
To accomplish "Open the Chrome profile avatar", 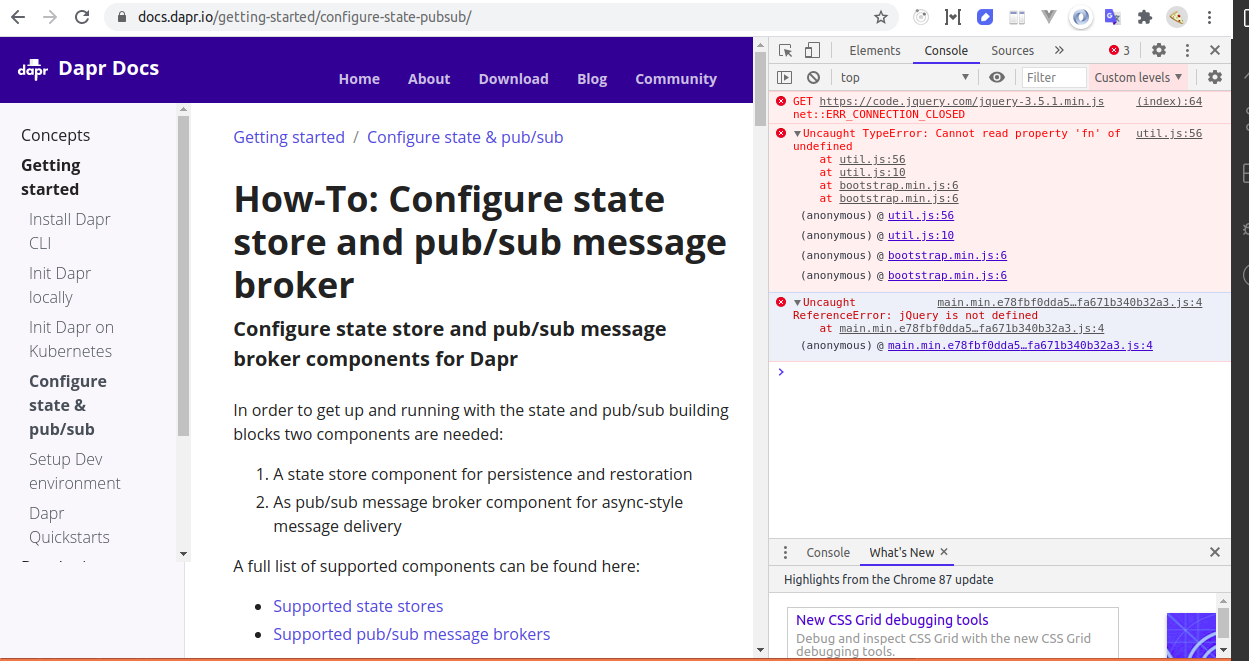I will pos(1178,17).
